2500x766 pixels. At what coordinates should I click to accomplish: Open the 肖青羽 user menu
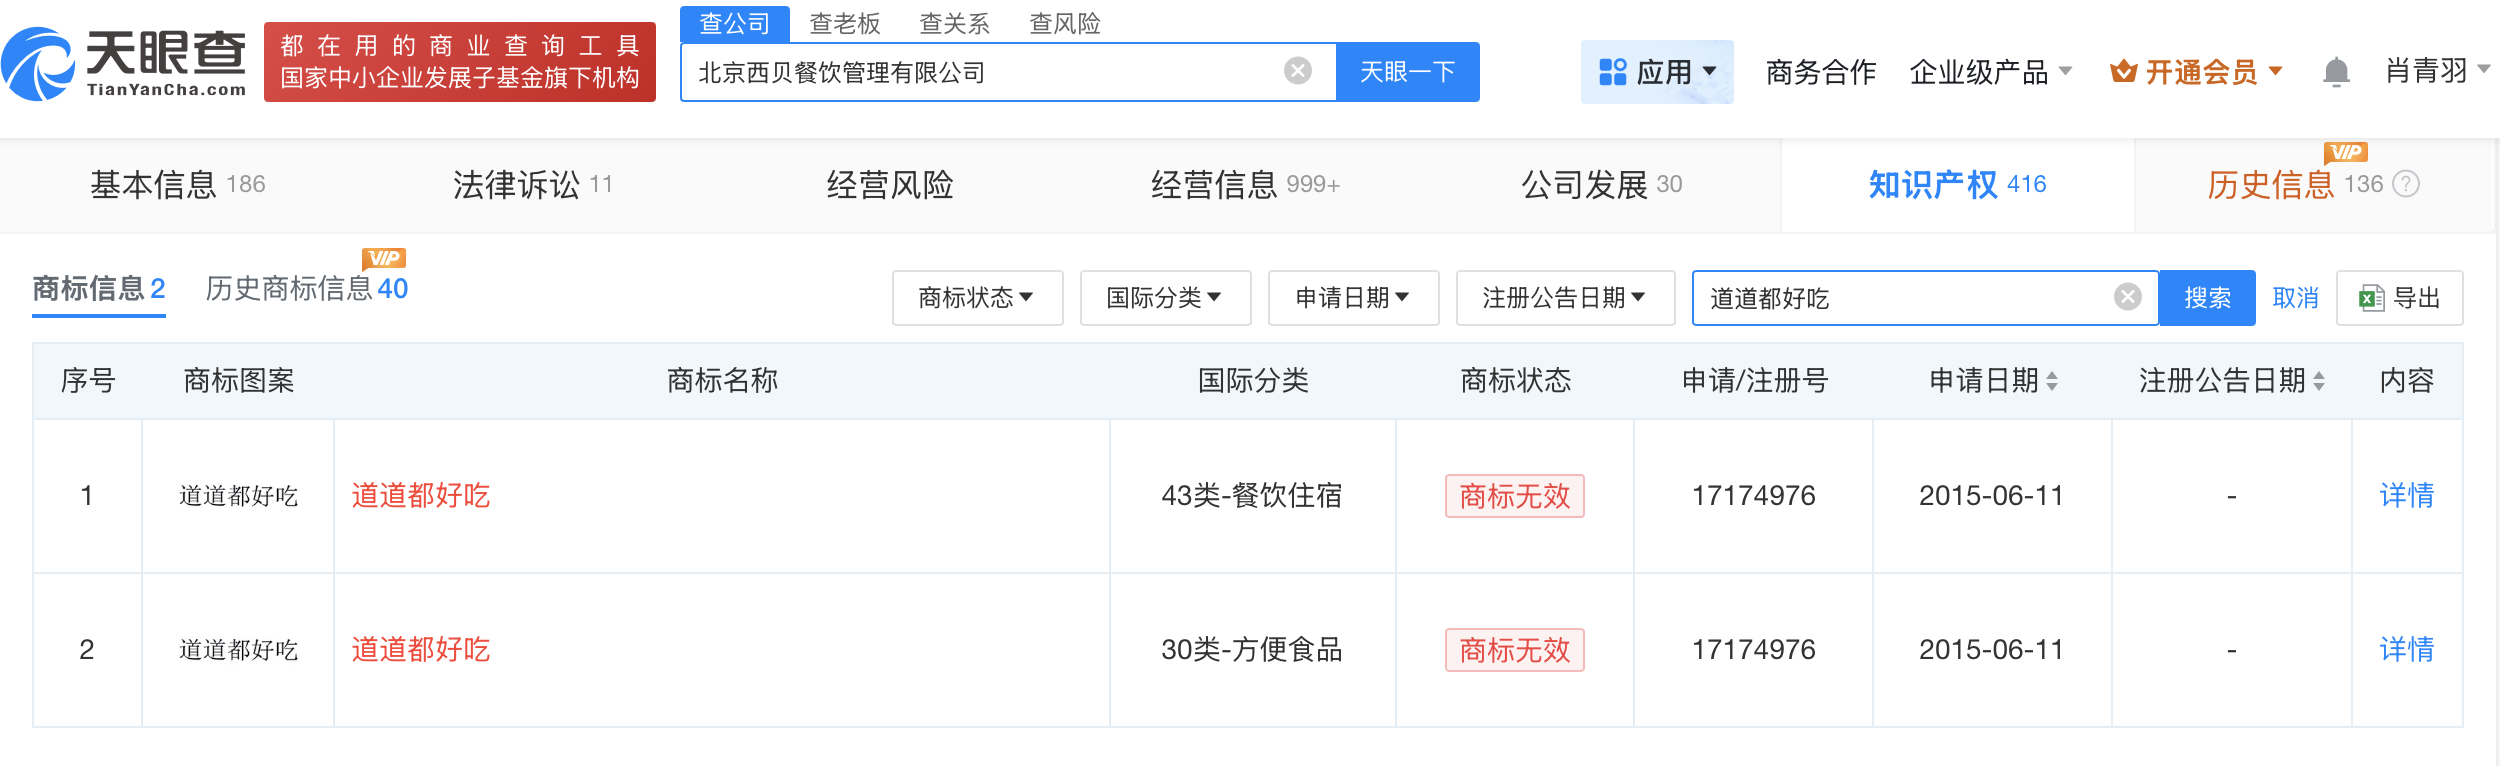(x=2436, y=71)
